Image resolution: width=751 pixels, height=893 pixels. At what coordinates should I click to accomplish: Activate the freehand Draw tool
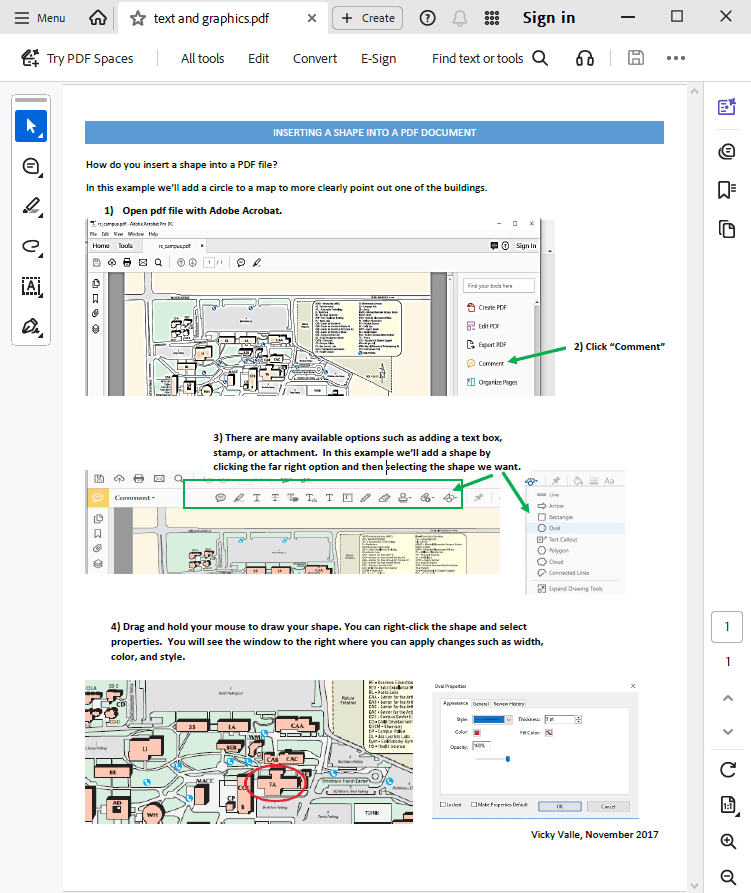coord(31,247)
